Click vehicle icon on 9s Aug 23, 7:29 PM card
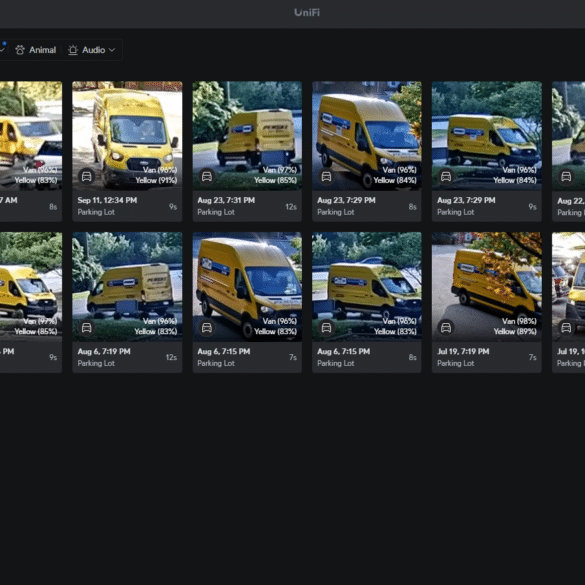This screenshot has height=585, width=585. point(446,176)
